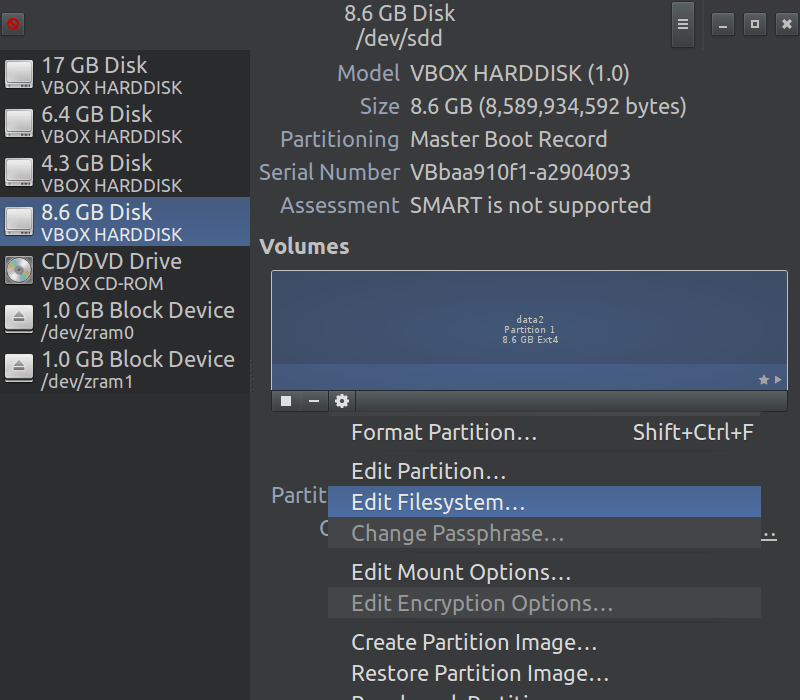This screenshot has width=800, height=700.
Task: Open the Edit Partition dialog
Action: pos(428,471)
